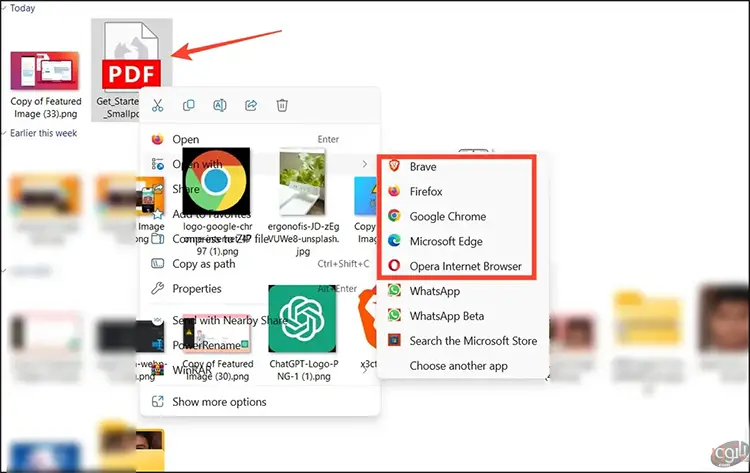750x473 pixels.
Task: Click the Share arrow icon in top row
Action: click(x=251, y=105)
